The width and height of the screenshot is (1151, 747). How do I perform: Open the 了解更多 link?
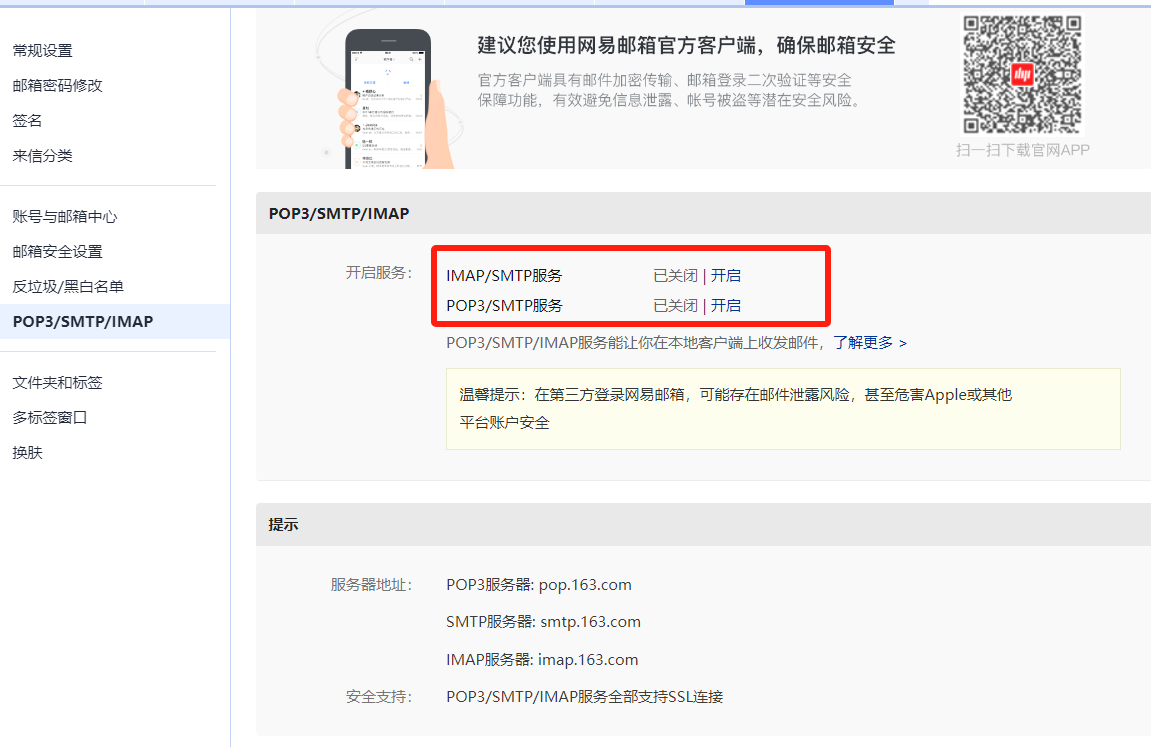tap(870, 343)
